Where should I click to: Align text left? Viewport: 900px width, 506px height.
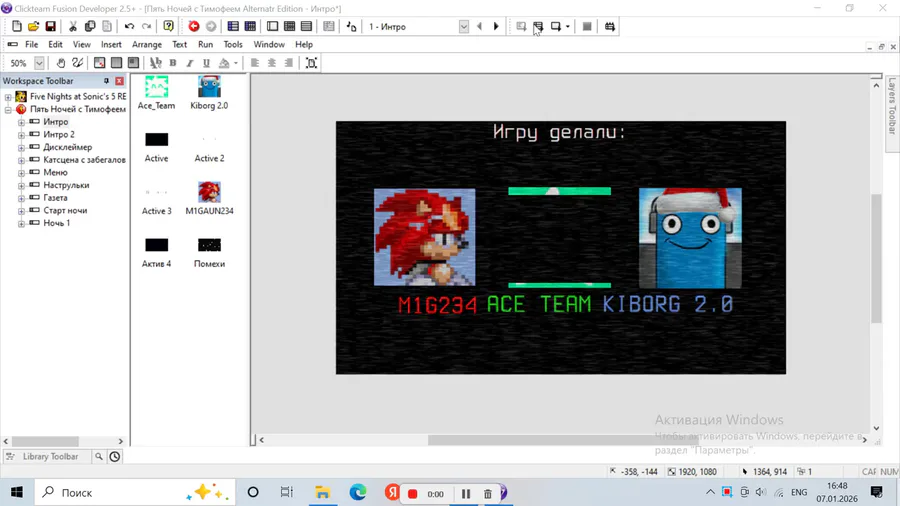pyautogui.click(x=255, y=63)
